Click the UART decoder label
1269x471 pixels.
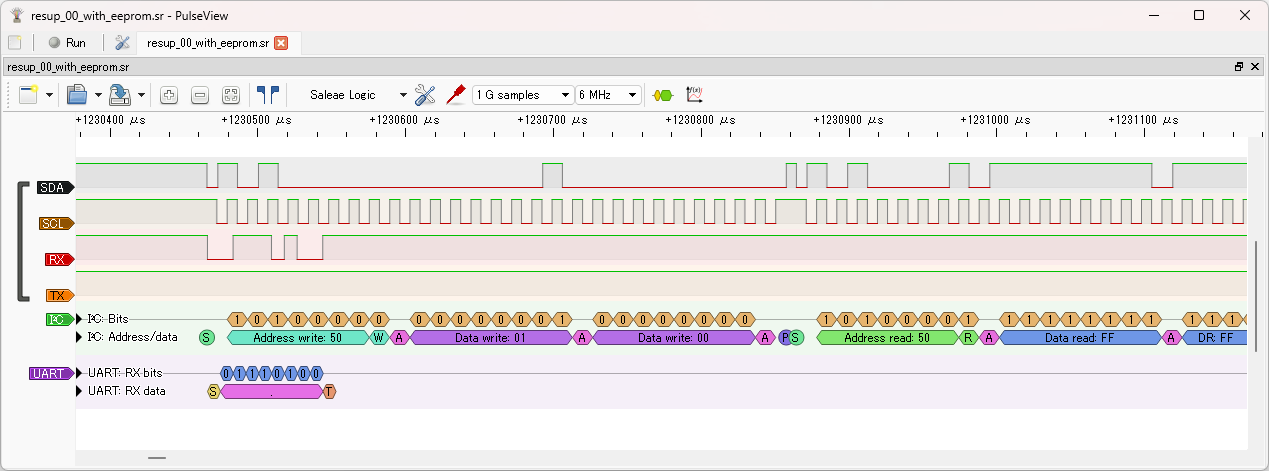coord(51,373)
